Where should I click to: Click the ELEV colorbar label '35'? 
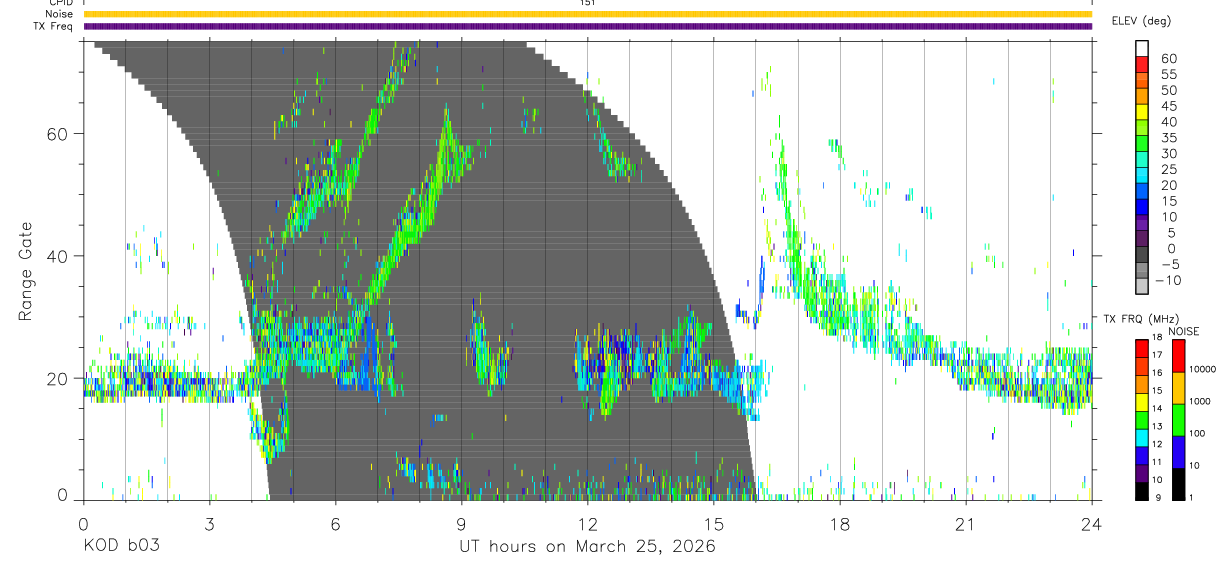click(1168, 138)
